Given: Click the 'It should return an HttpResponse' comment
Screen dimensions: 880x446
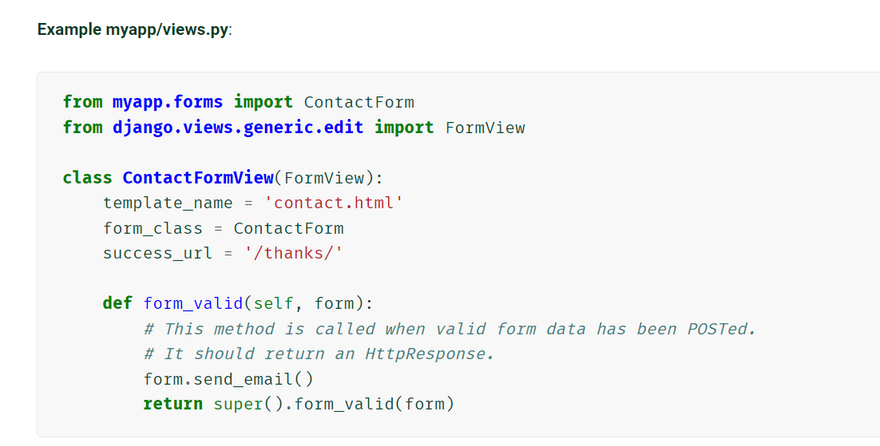Looking at the screenshot, I should click(x=319, y=353).
